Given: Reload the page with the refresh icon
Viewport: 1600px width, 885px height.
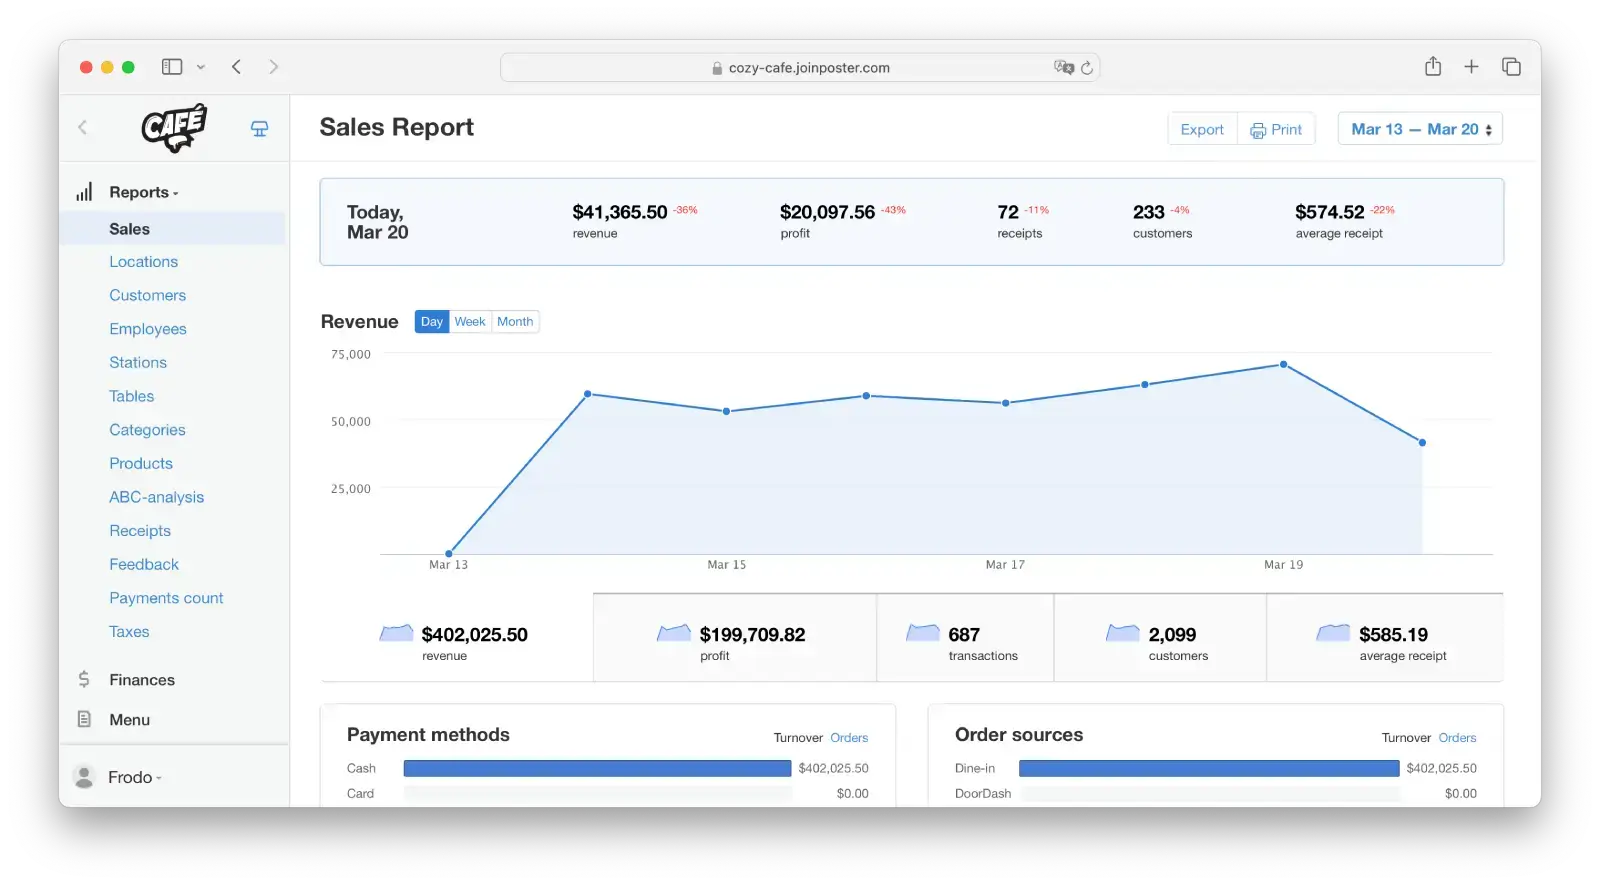Looking at the screenshot, I should click(1087, 68).
